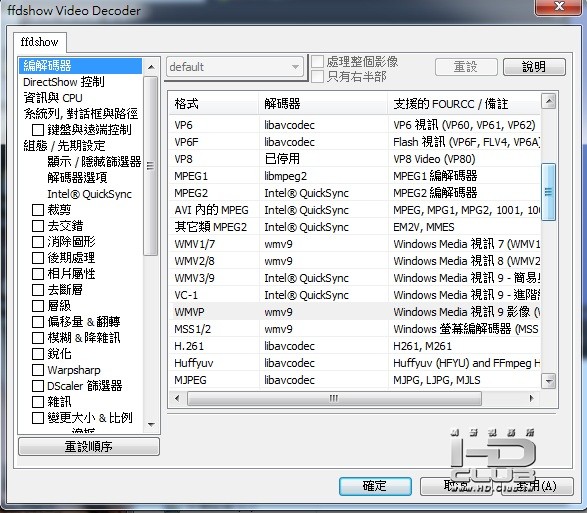
Task: Enable the 消除圖形 filter checkbox
Action: [38, 242]
